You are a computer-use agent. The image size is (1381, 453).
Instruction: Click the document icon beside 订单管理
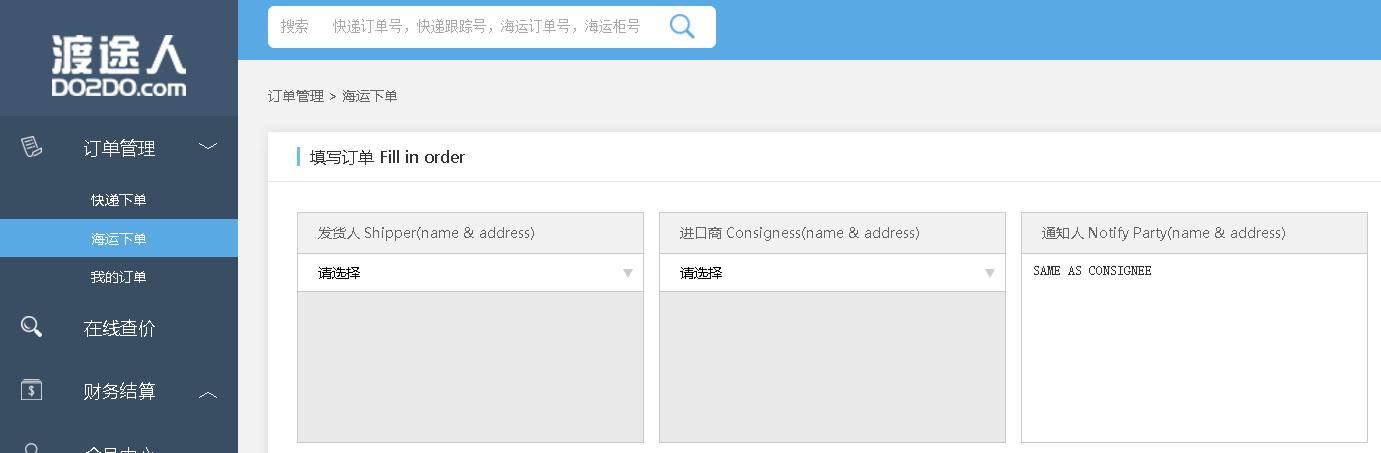[32, 148]
